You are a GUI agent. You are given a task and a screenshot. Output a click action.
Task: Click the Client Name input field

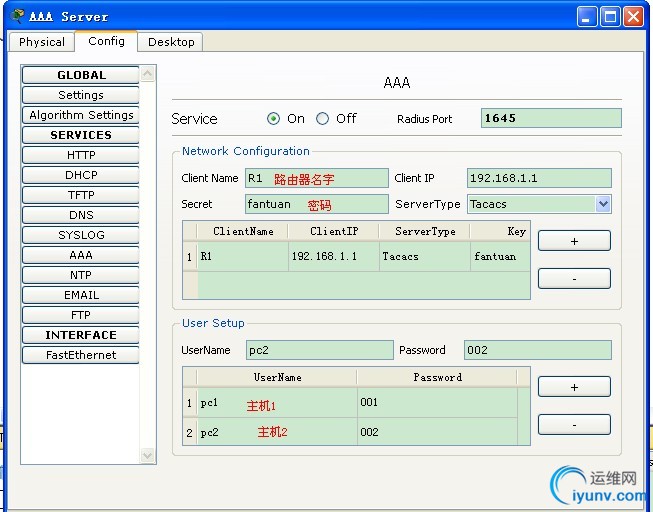click(x=317, y=178)
